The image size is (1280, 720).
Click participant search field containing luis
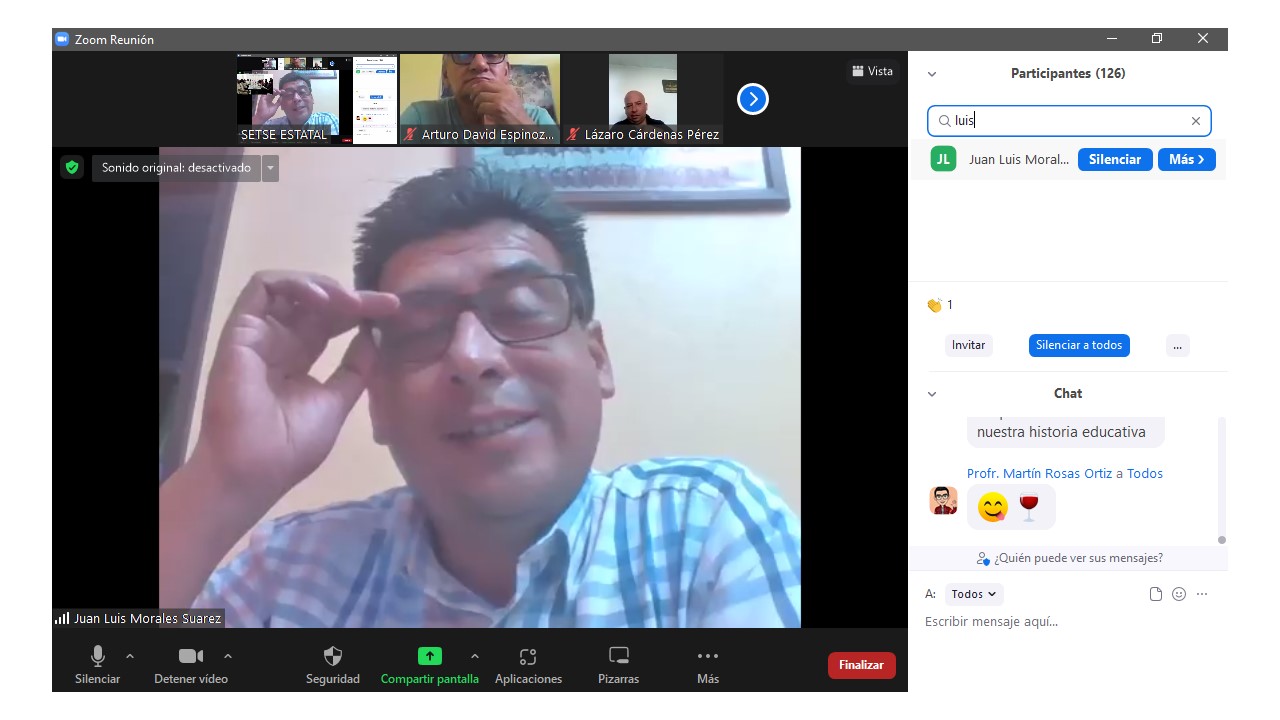point(1069,121)
